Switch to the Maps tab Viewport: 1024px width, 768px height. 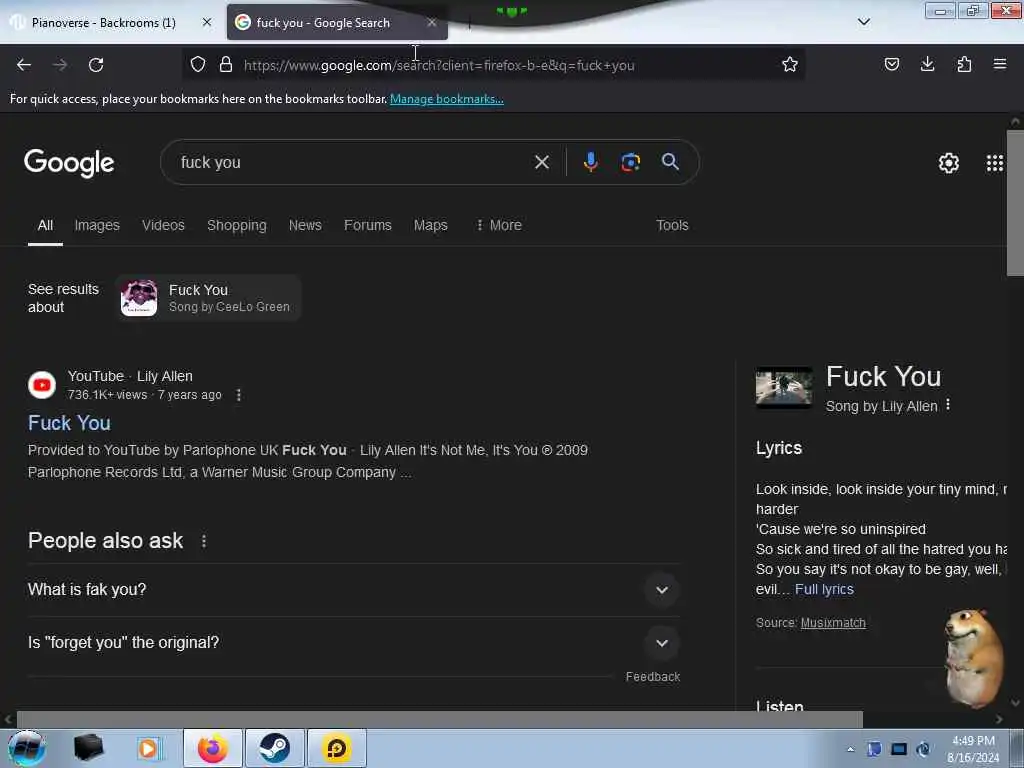click(430, 225)
